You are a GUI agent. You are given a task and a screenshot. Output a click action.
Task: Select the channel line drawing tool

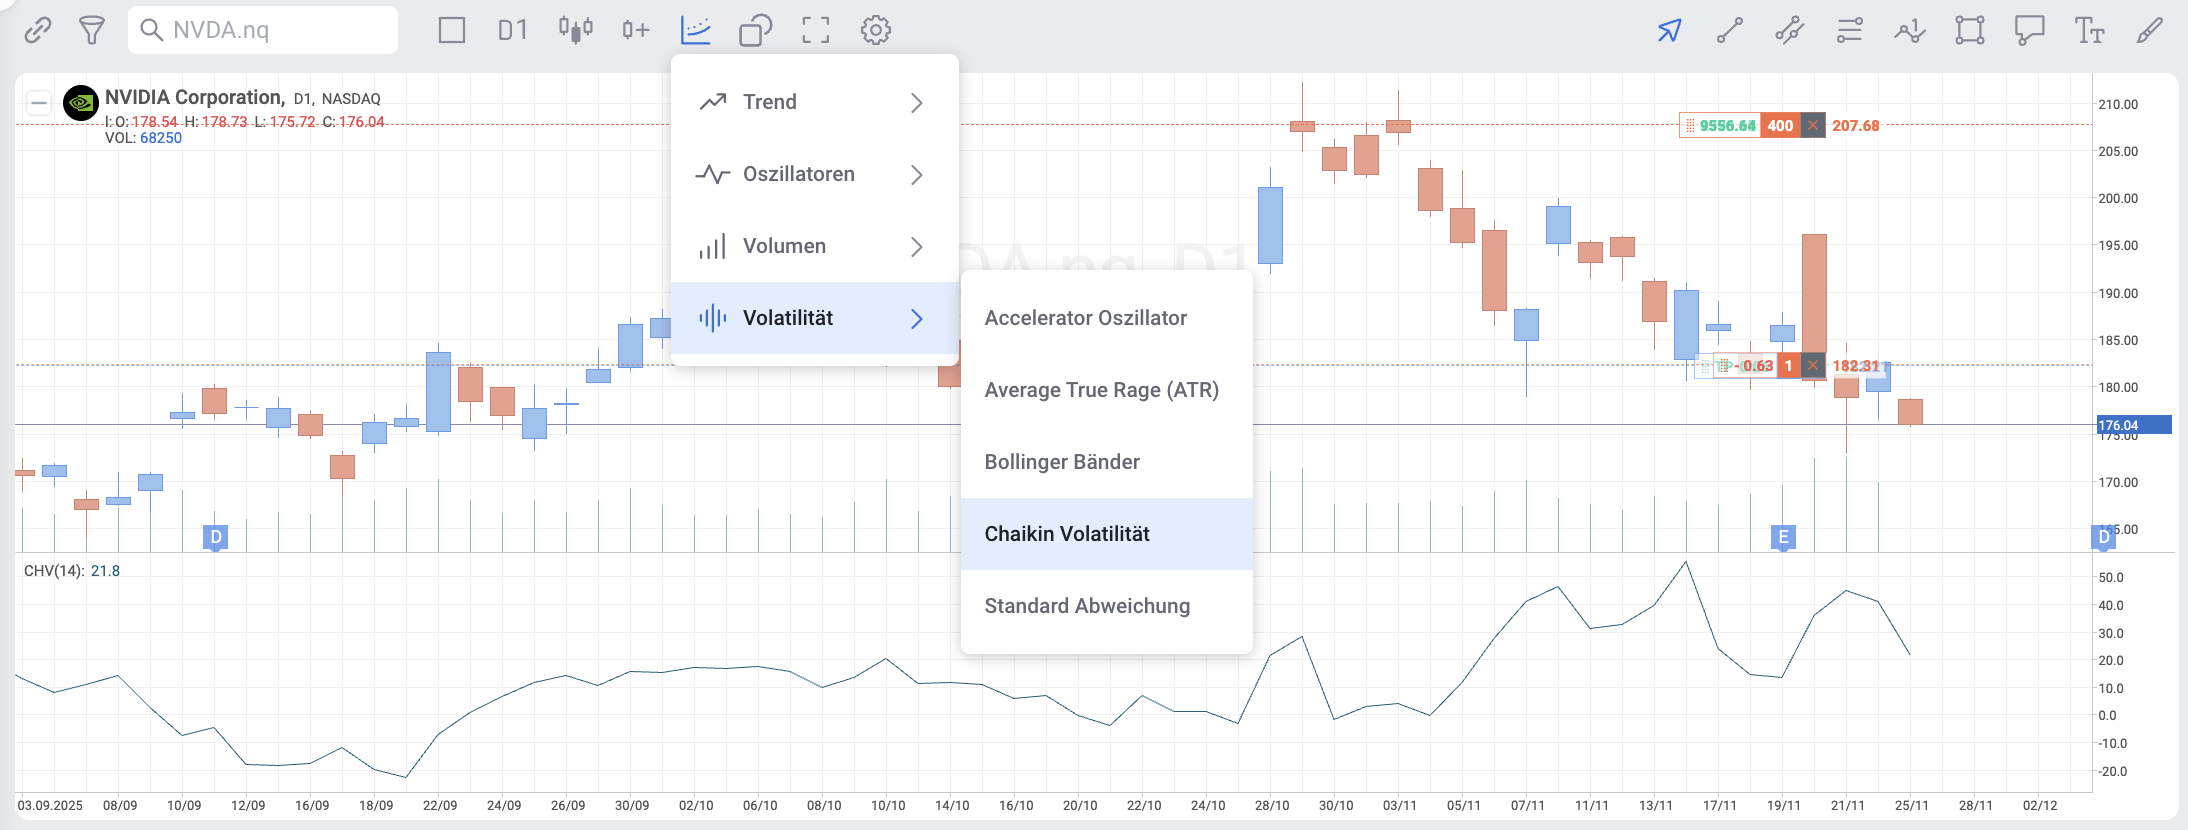click(1790, 30)
